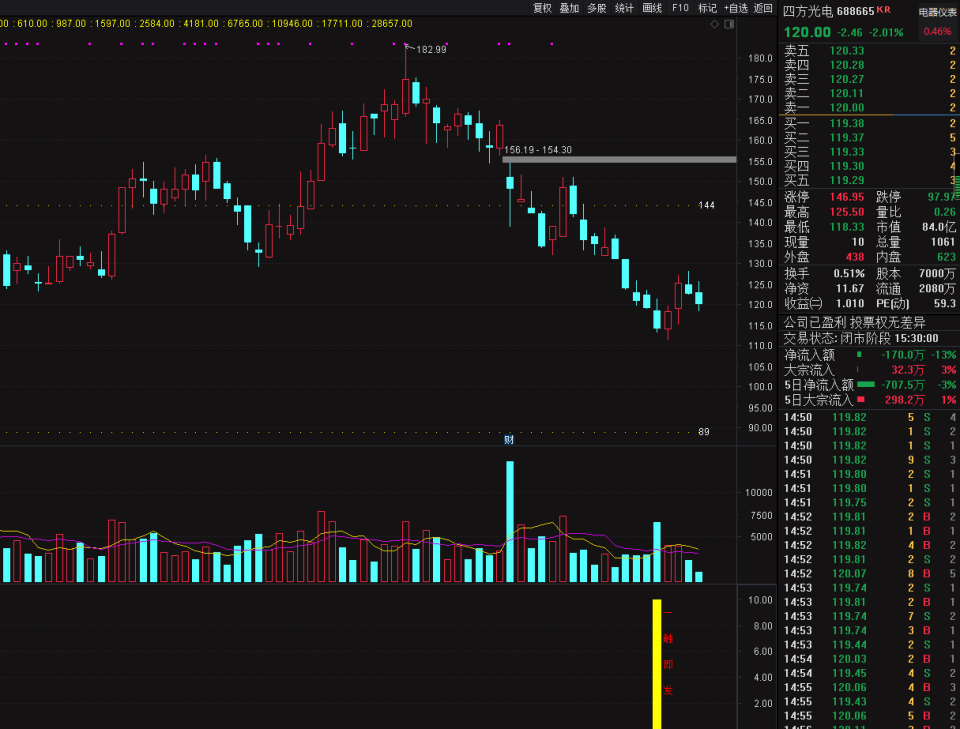Click the PE(动) value 59.3

point(945,303)
